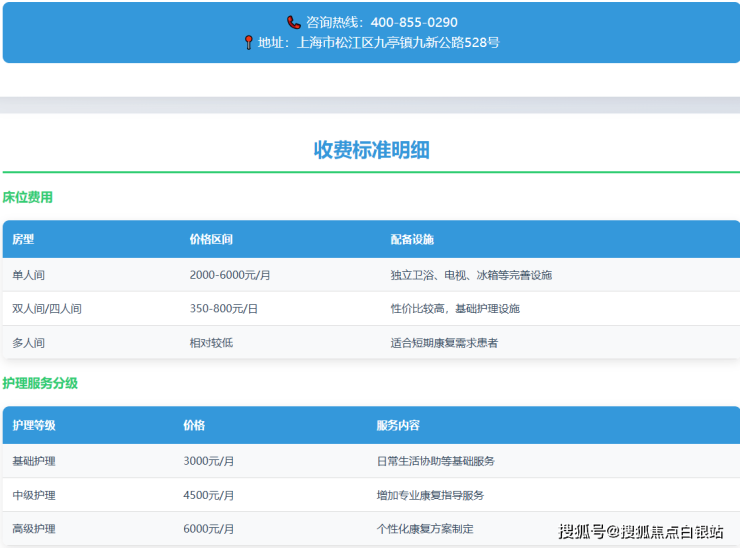Click the 房型 column header

tap(23, 240)
